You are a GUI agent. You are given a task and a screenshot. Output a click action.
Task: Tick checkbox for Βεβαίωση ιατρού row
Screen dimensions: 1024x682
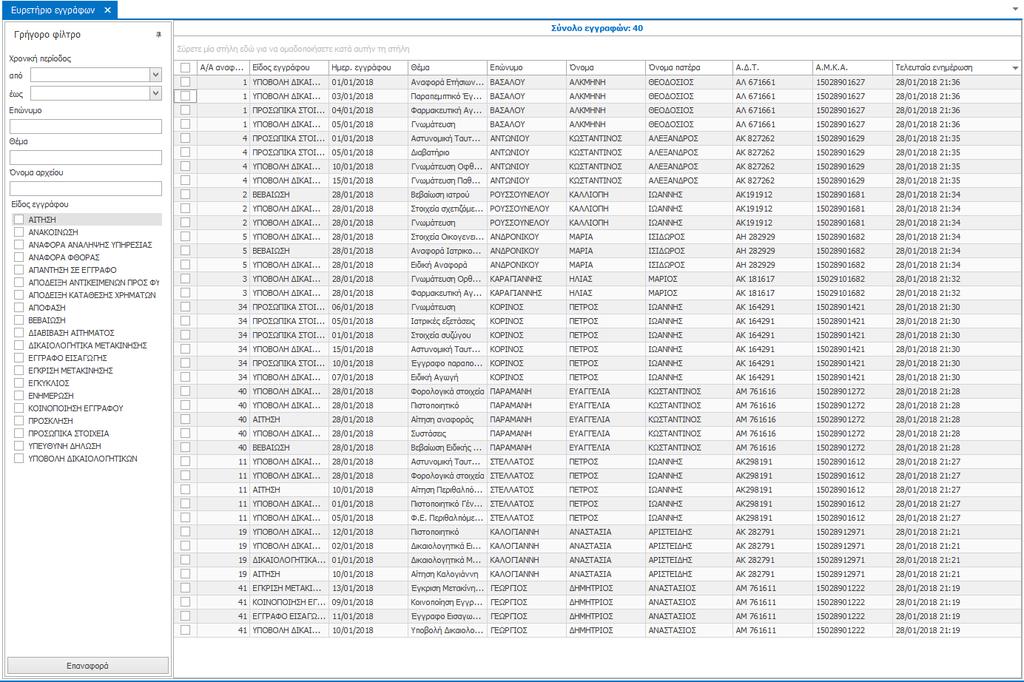185,195
